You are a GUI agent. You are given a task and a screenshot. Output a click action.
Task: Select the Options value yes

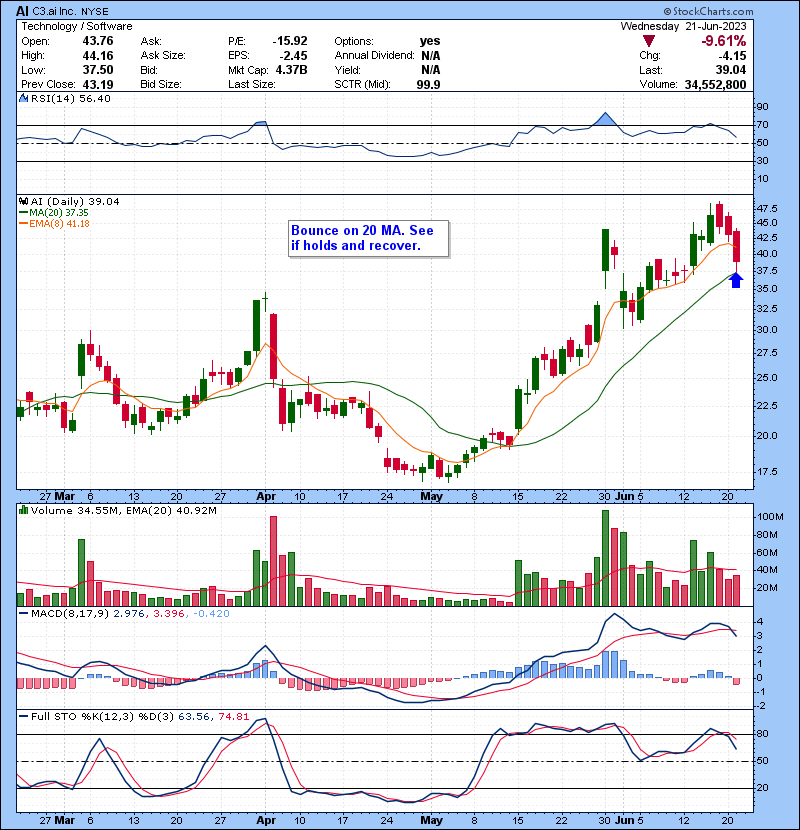coord(429,41)
